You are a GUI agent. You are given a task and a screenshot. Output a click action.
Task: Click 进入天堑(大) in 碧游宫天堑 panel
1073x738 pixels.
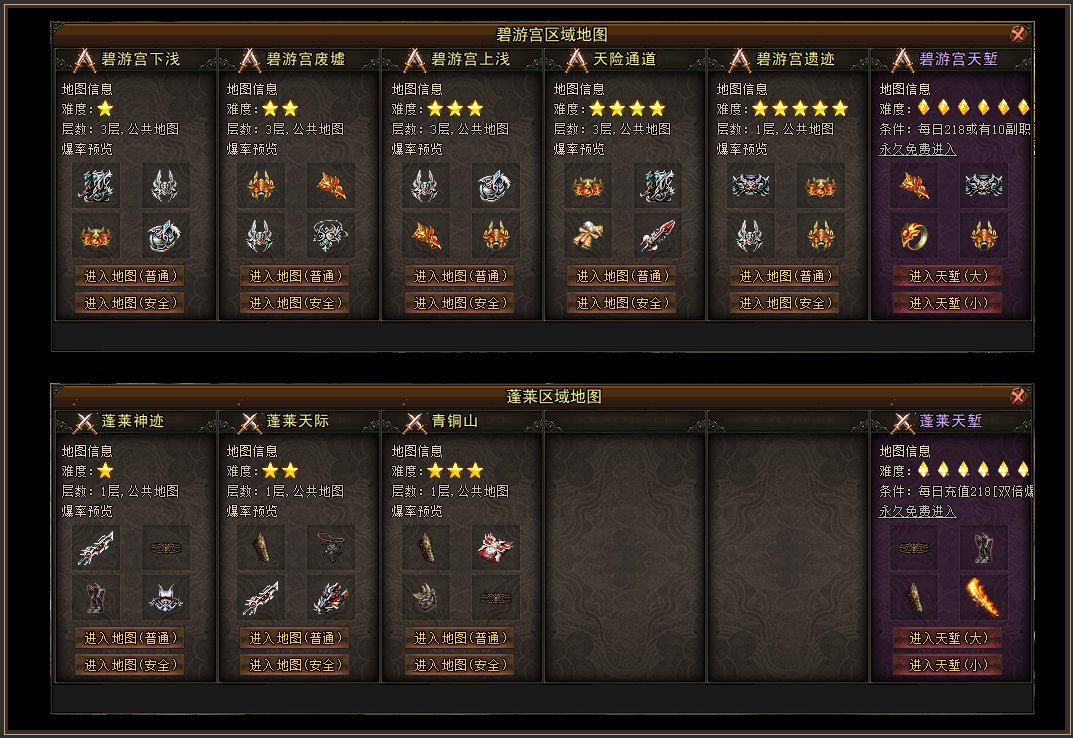[948, 276]
